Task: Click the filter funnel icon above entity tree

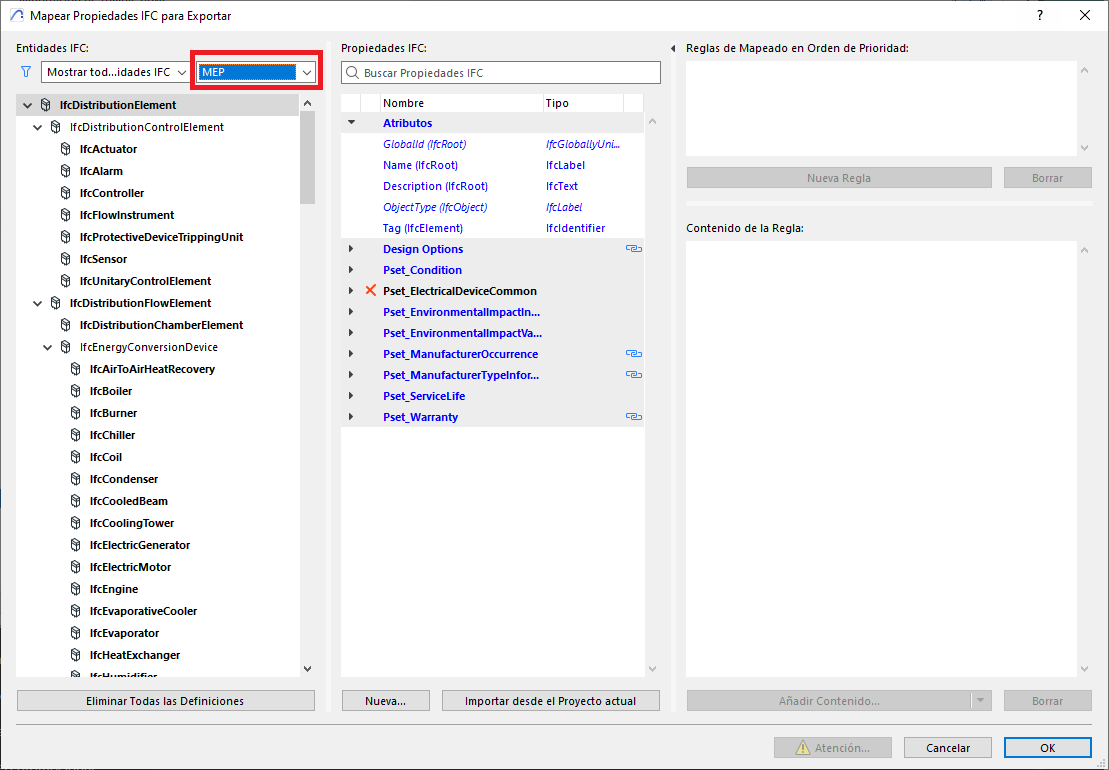Action: (26, 72)
